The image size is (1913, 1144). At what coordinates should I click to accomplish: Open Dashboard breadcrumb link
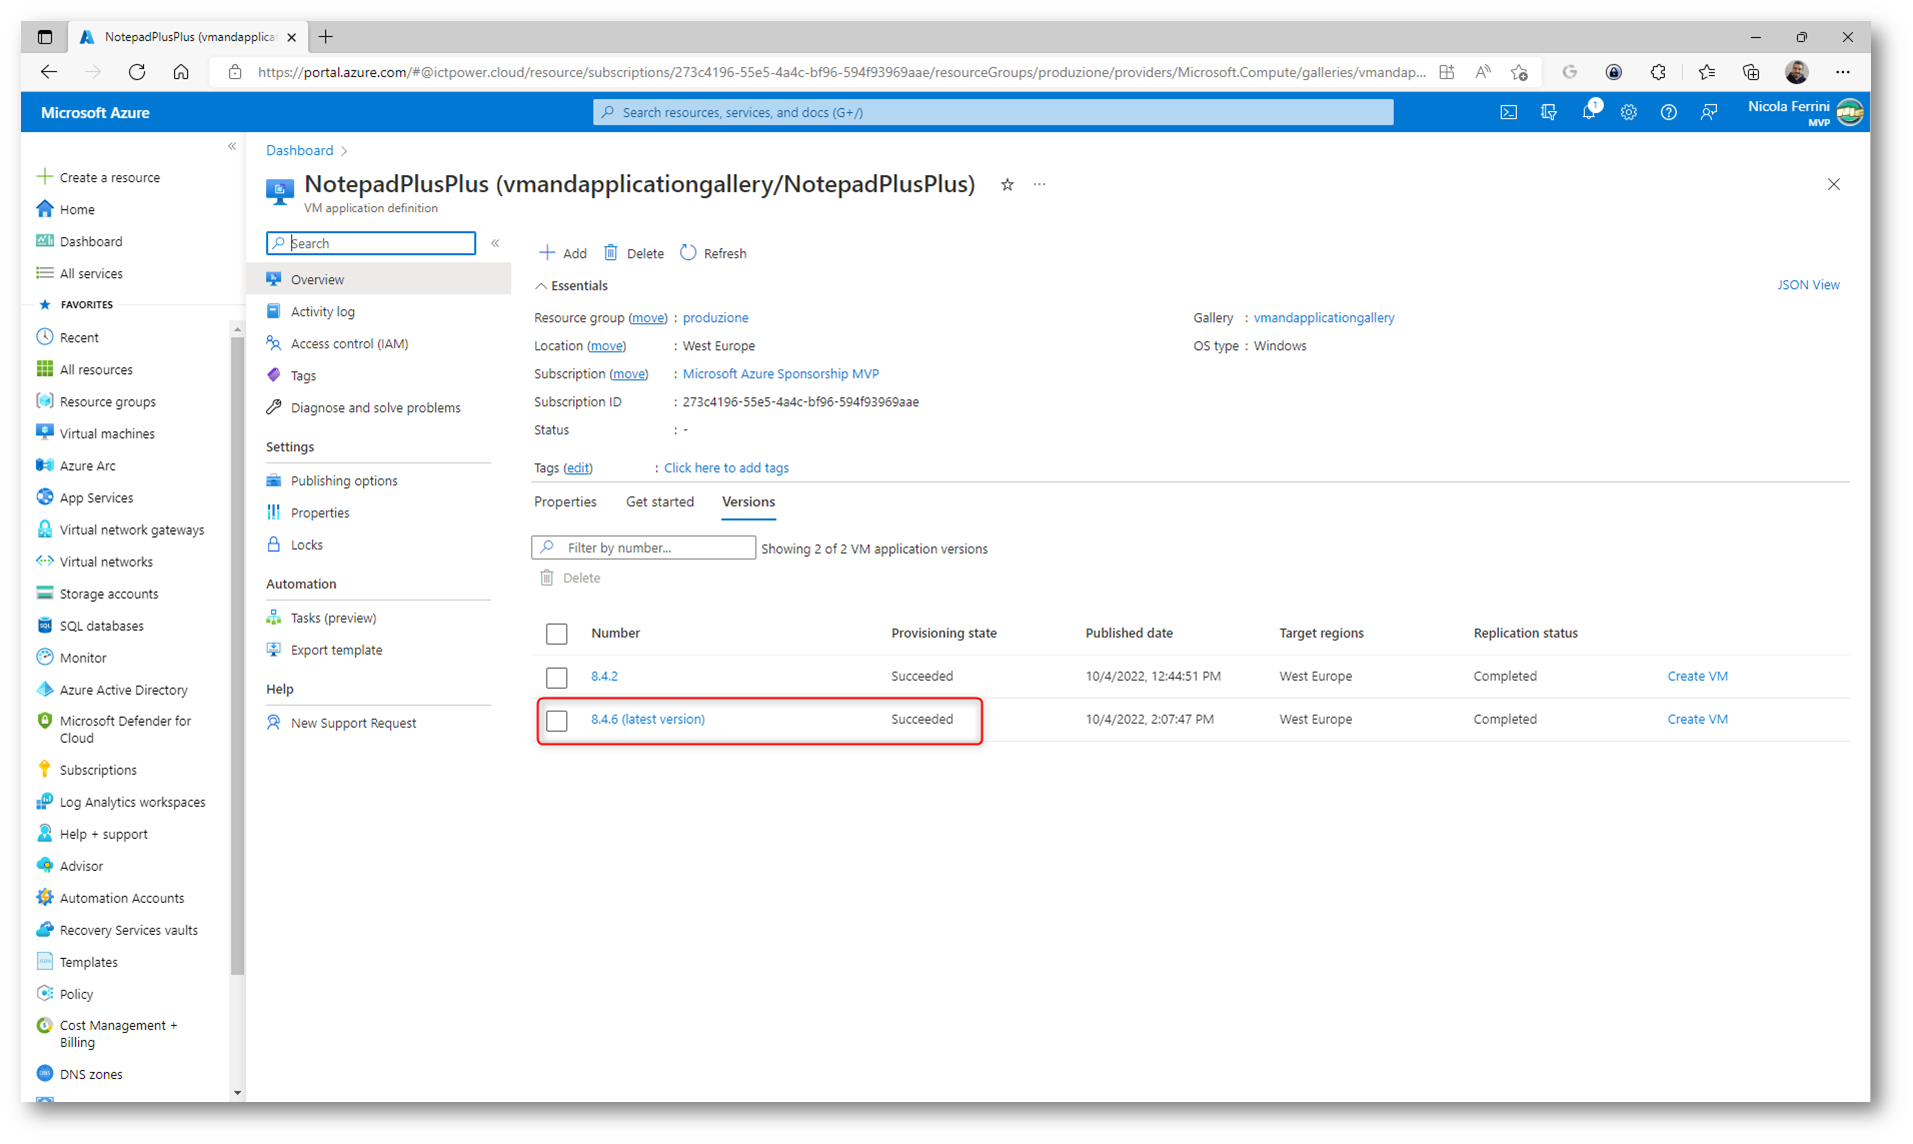(x=299, y=150)
